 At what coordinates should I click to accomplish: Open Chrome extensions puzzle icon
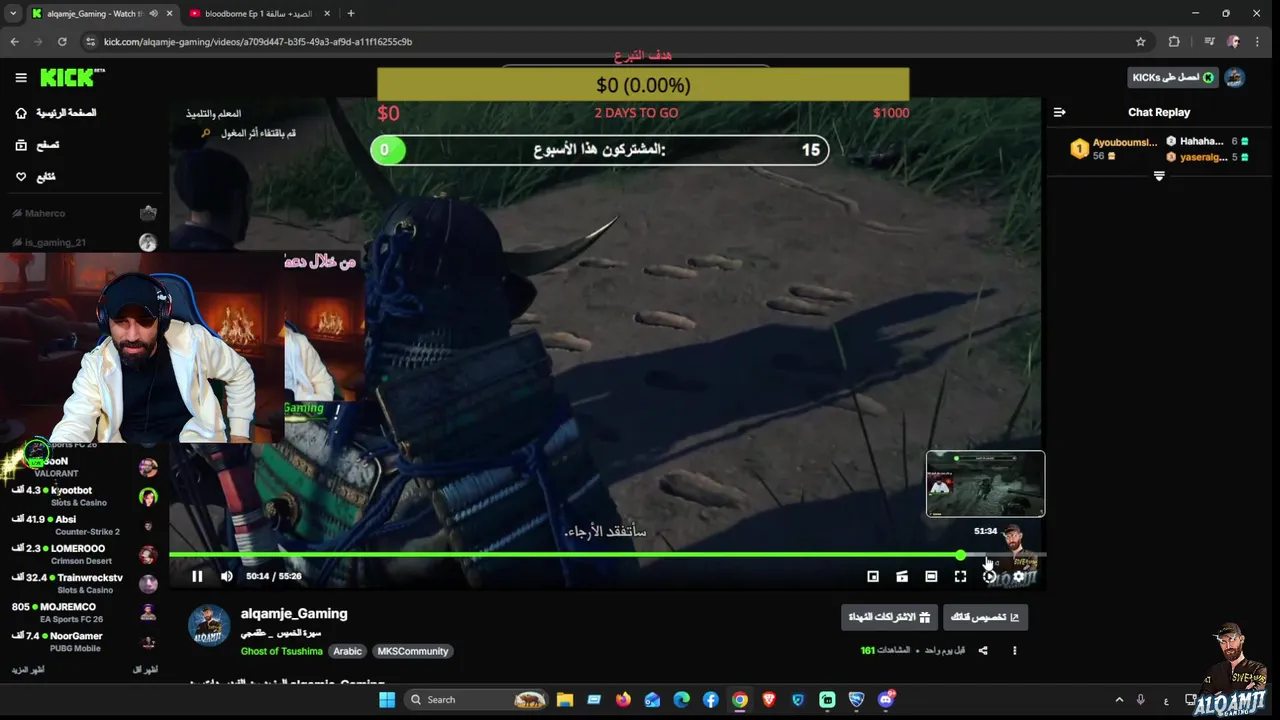(x=1174, y=42)
